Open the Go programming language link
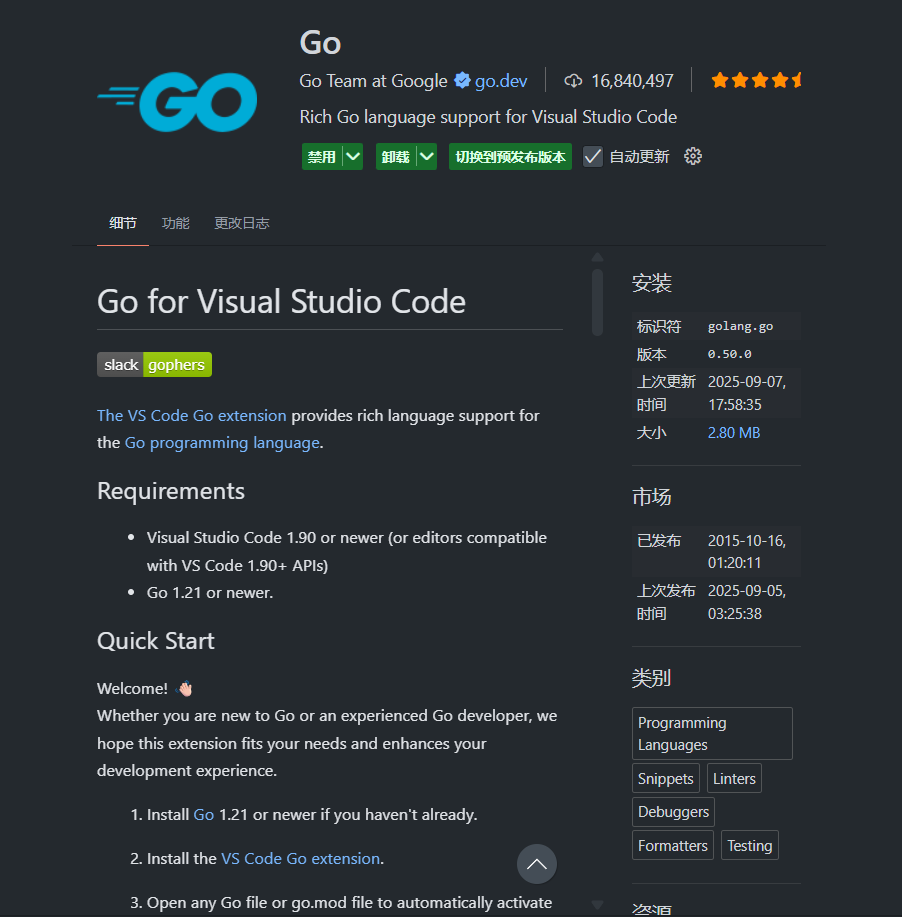The height and width of the screenshot is (917, 902). [x=222, y=442]
